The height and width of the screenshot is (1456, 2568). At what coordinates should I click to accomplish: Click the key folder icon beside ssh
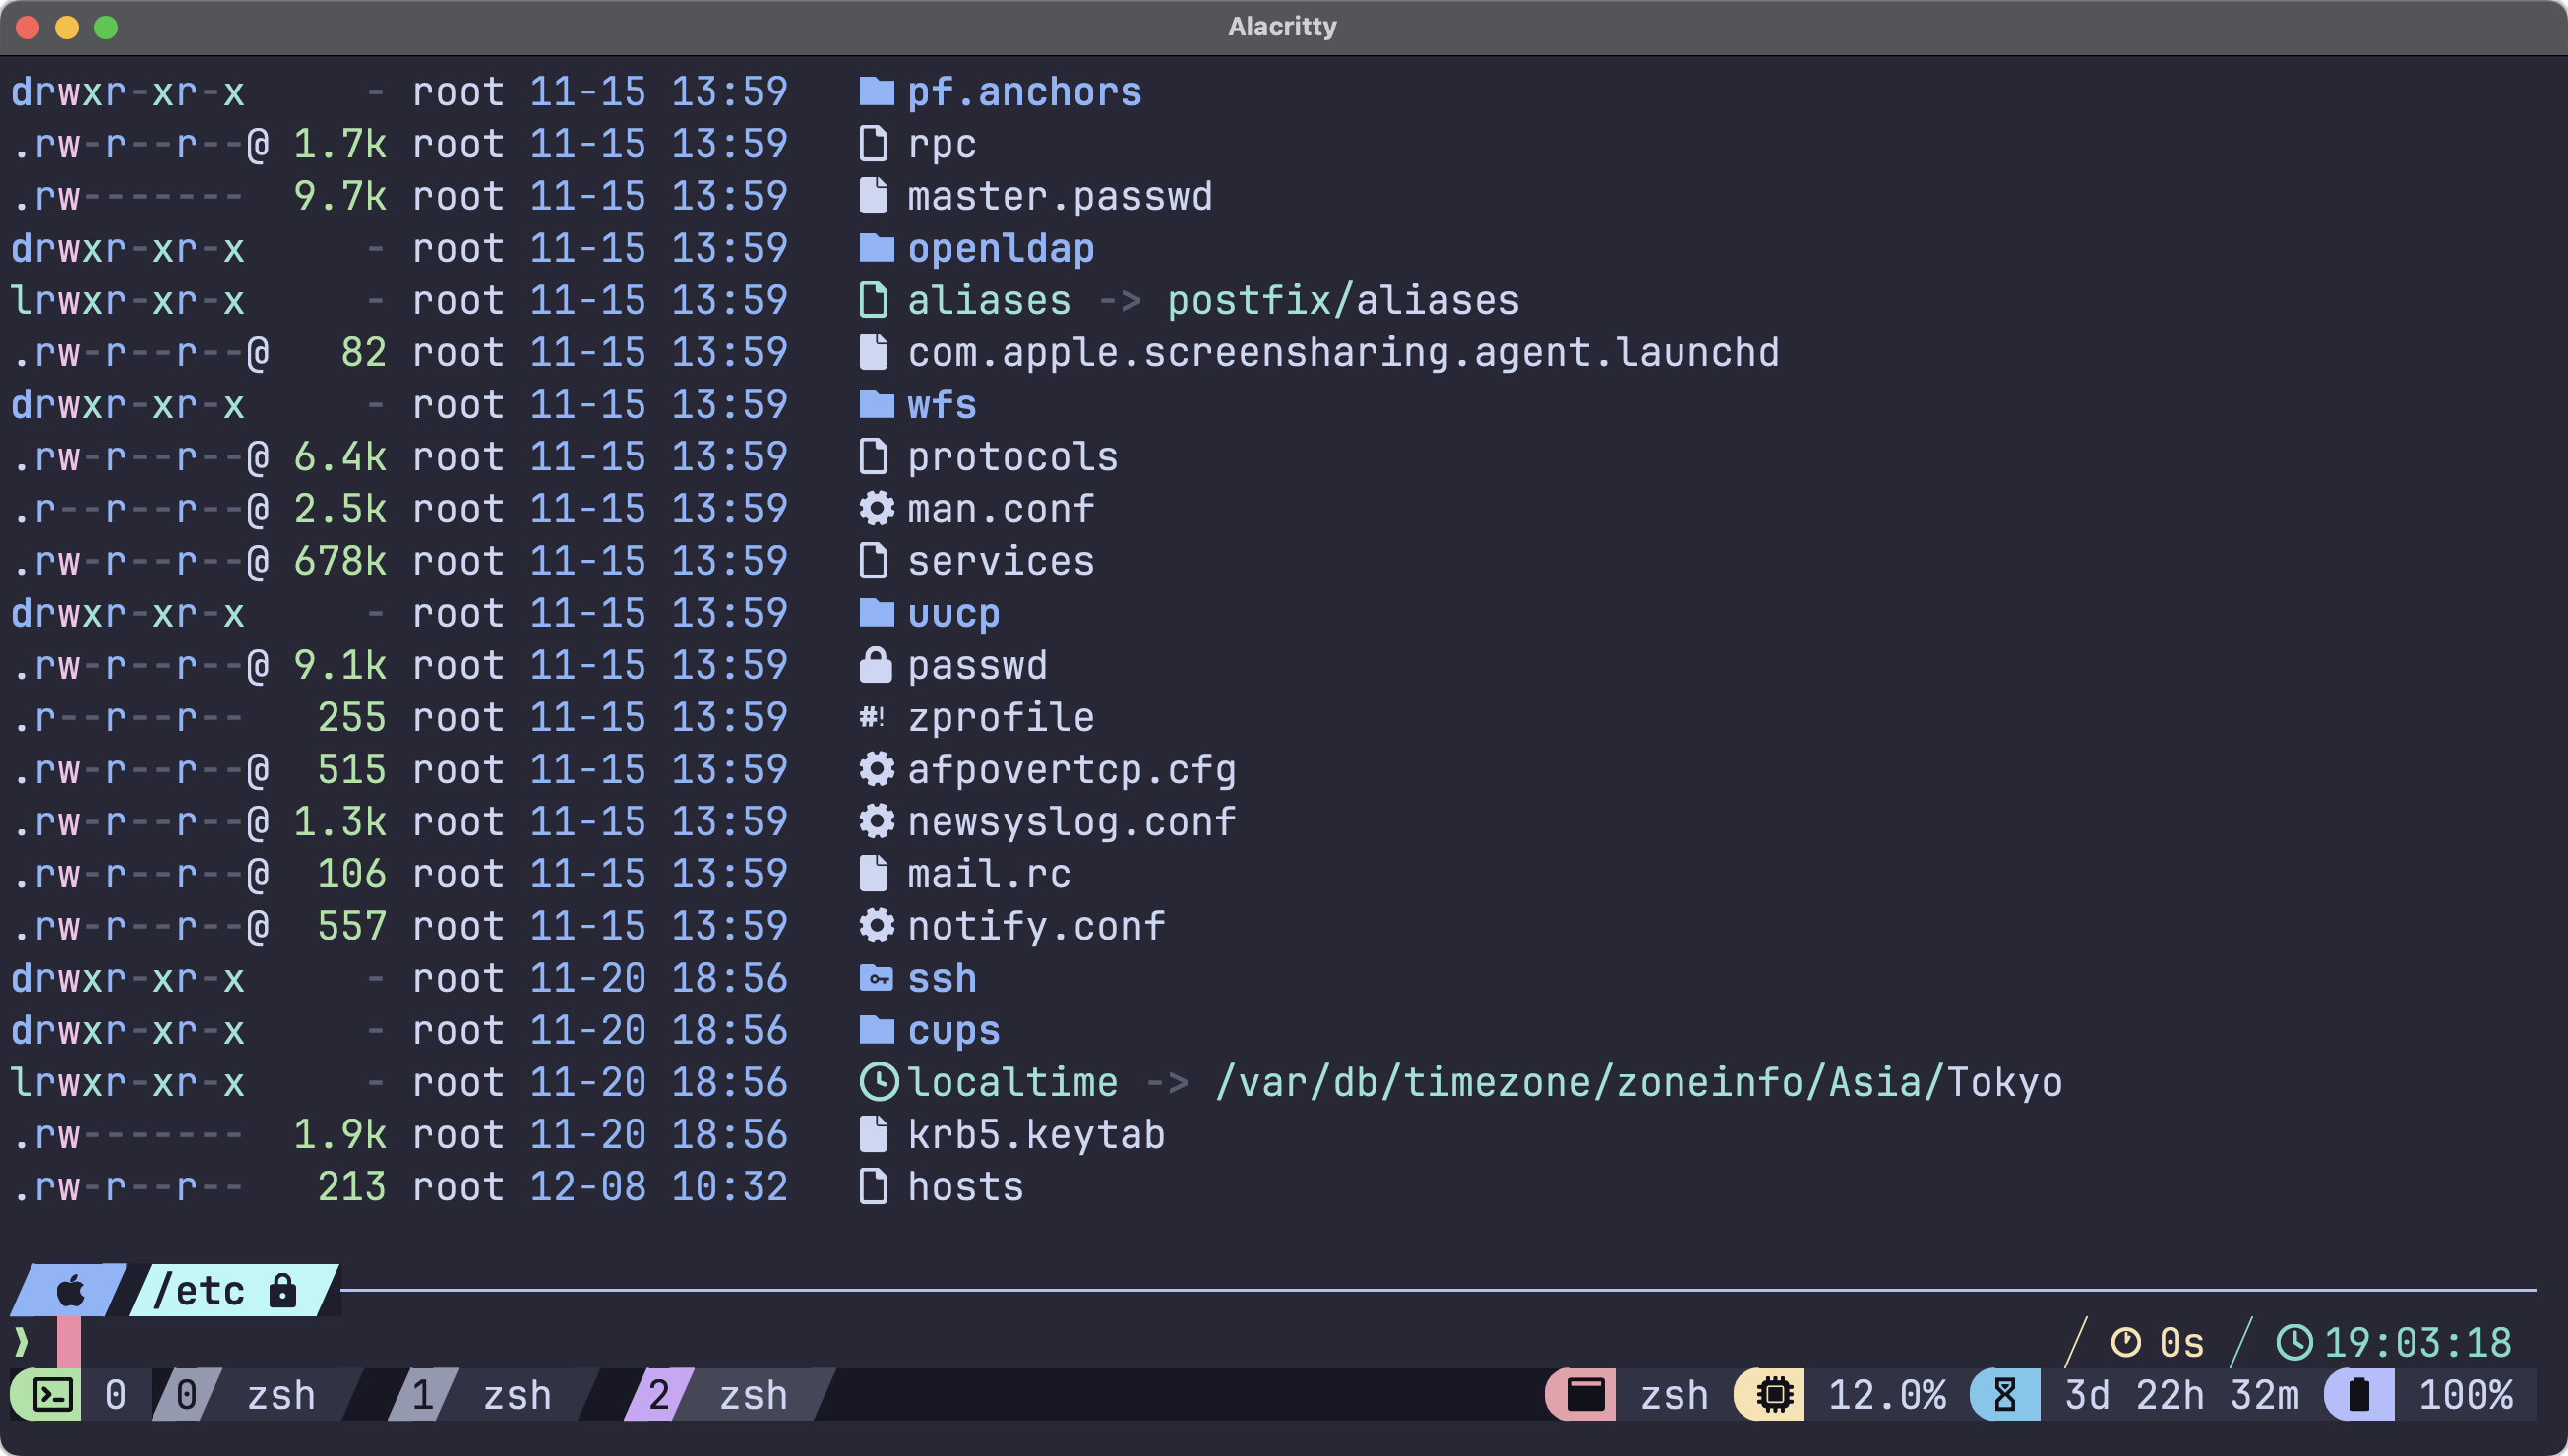pyautogui.click(x=876, y=978)
